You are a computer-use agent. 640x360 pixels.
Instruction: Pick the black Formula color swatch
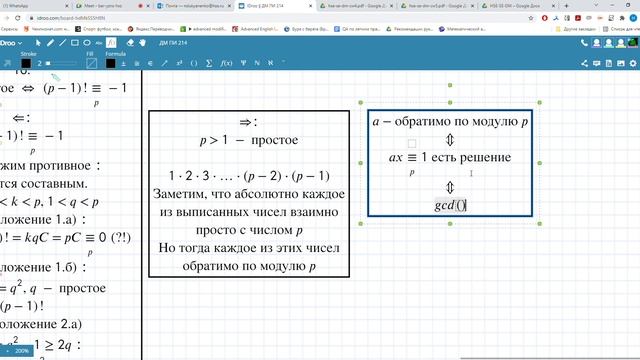pos(111,63)
